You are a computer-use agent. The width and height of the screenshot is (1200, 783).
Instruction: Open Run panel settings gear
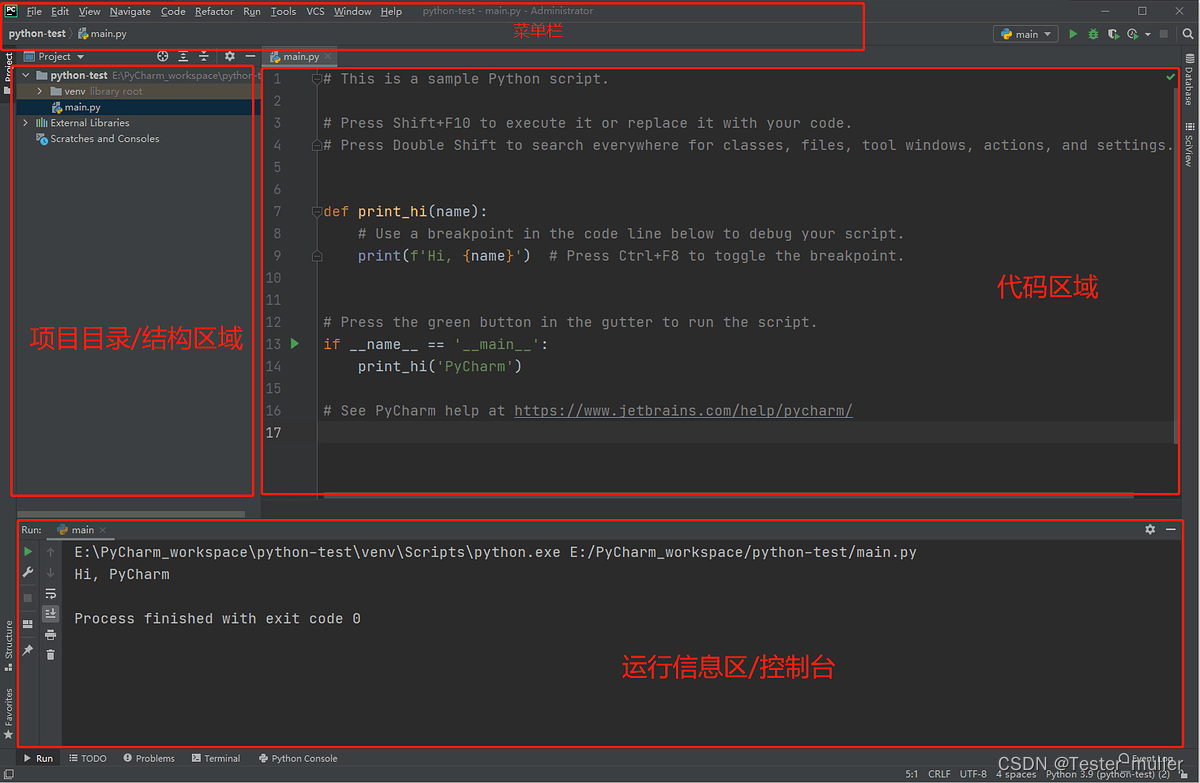(x=1150, y=529)
